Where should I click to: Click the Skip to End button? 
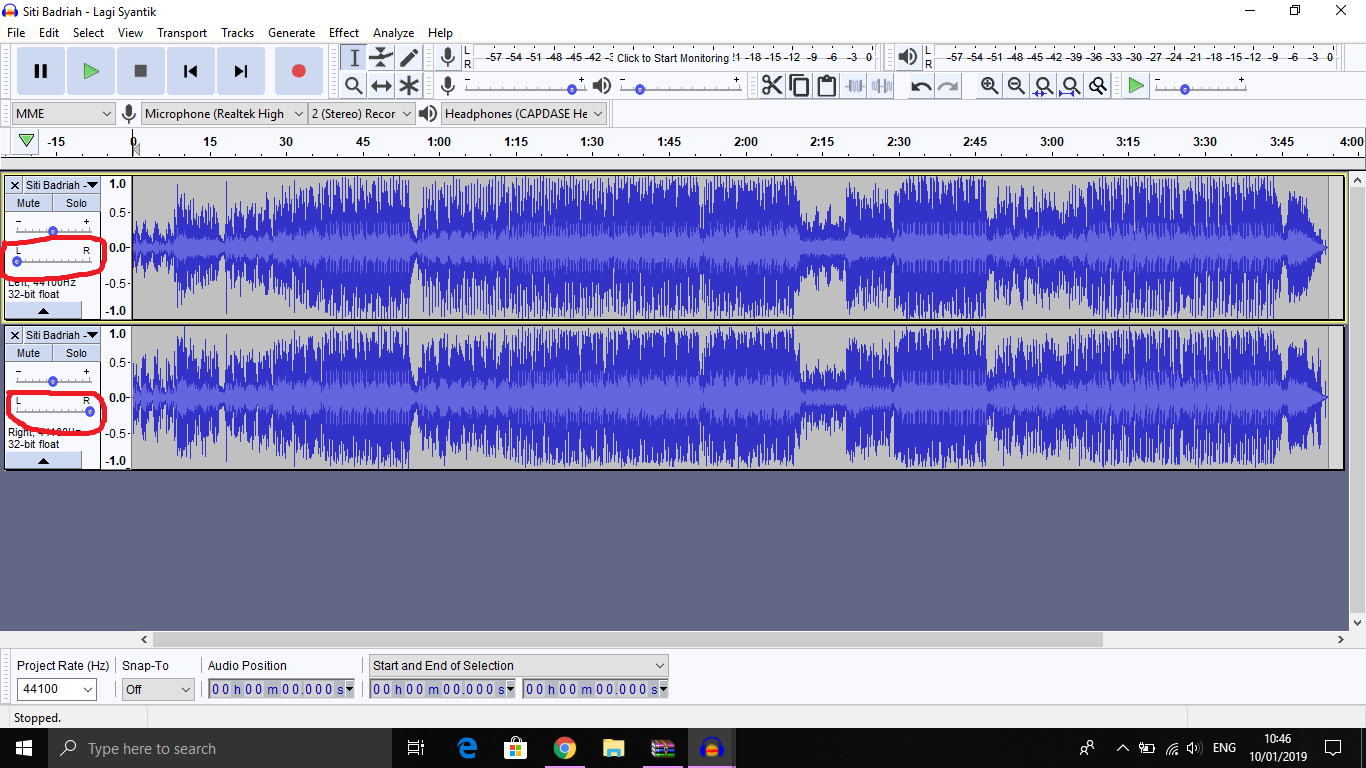click(x=240, y=71)
